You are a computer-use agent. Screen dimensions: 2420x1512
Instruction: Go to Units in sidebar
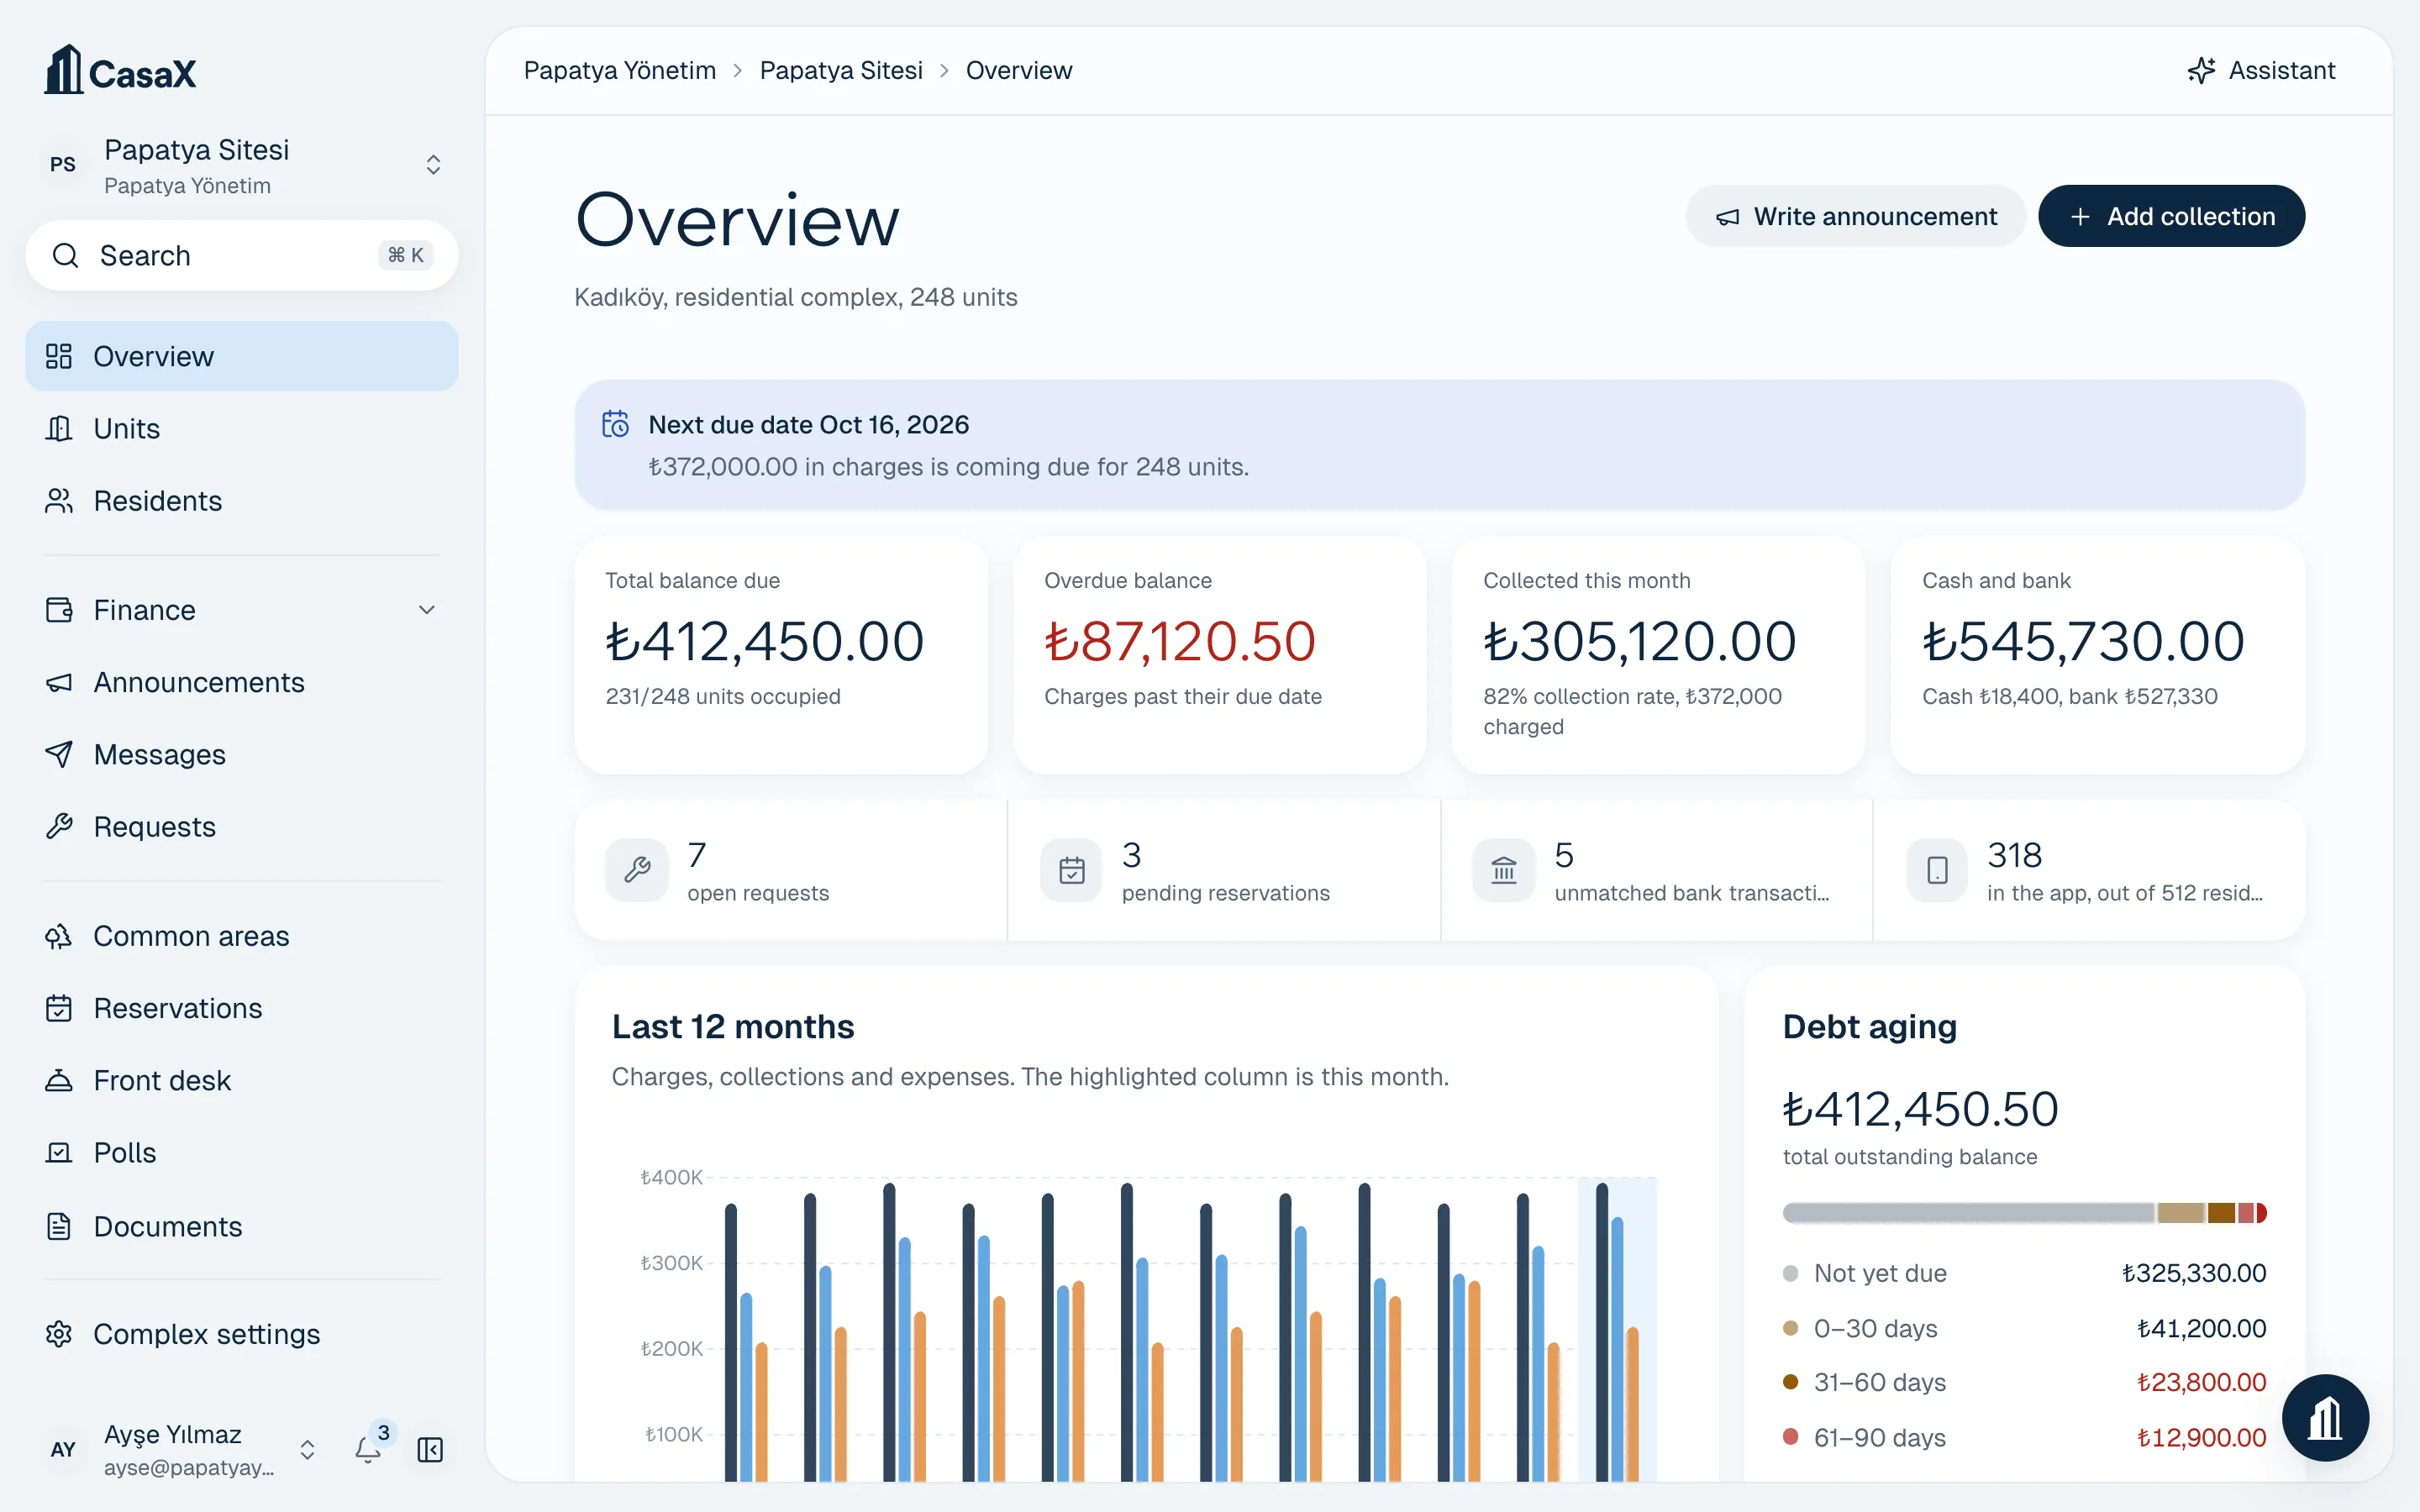click(x=242, y=428)
